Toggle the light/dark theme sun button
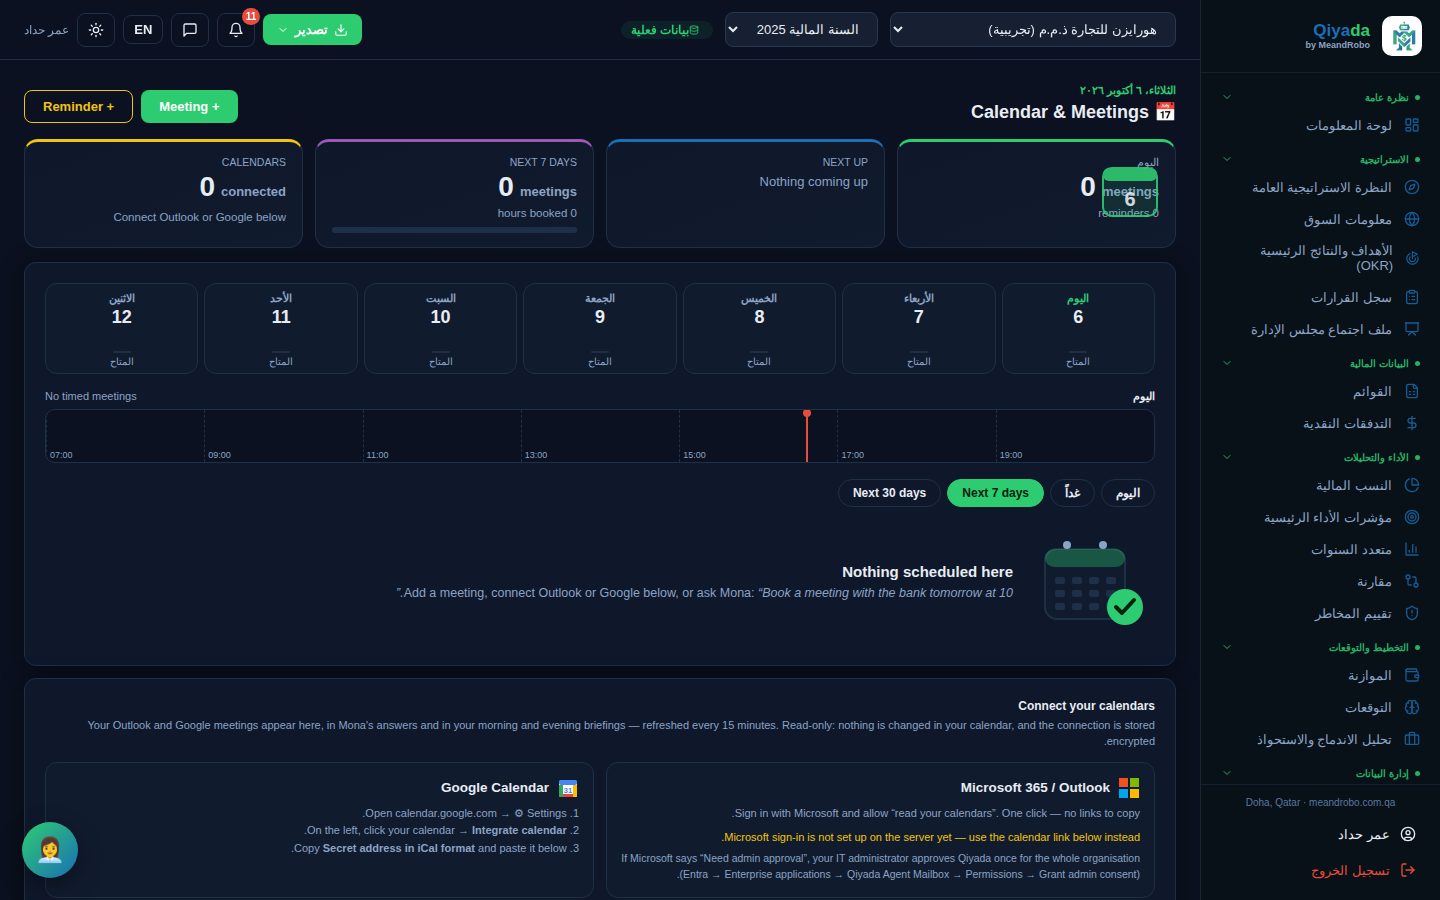 96,30
